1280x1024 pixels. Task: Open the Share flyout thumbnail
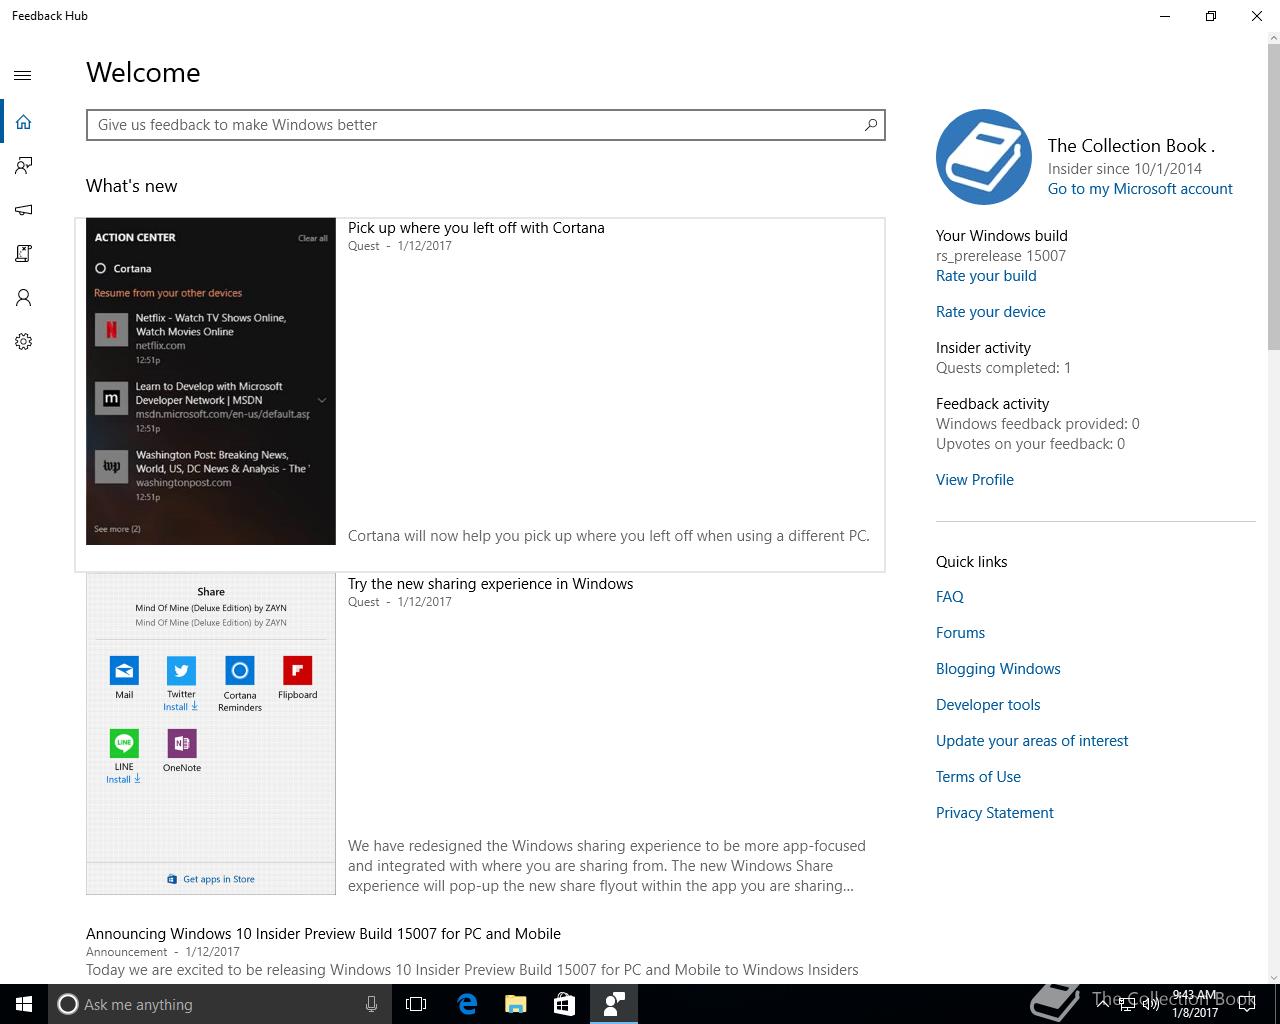(x=211, y=733)
